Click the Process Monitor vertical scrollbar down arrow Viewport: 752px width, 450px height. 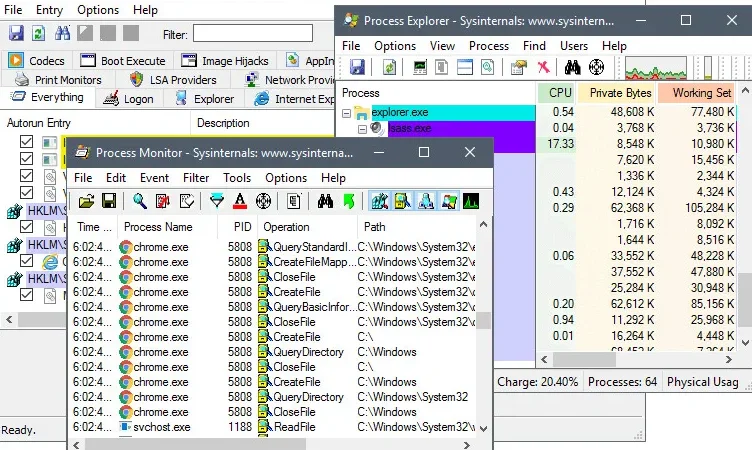(483, 428)
